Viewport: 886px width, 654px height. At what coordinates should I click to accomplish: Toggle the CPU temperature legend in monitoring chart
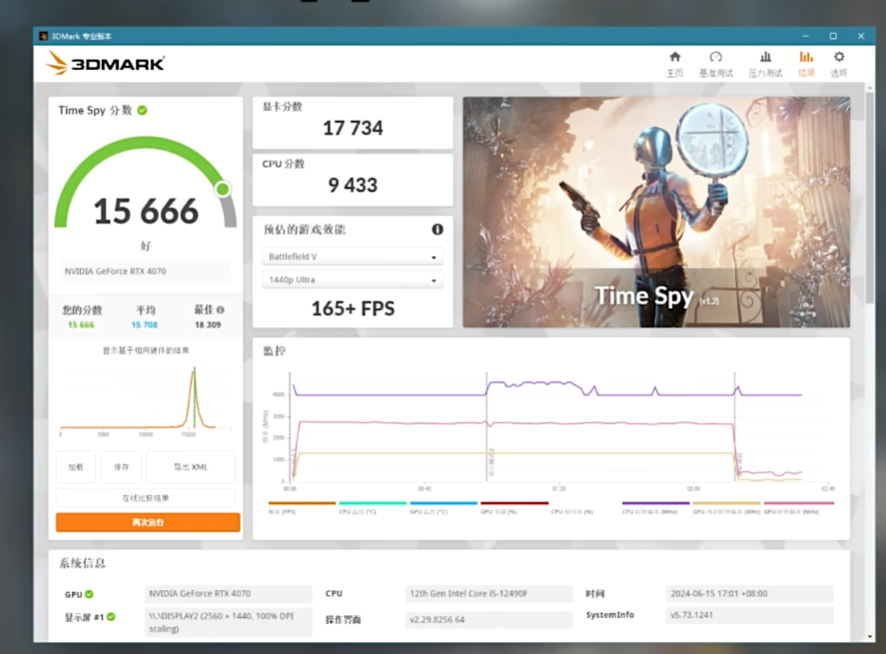coord(372,506)
